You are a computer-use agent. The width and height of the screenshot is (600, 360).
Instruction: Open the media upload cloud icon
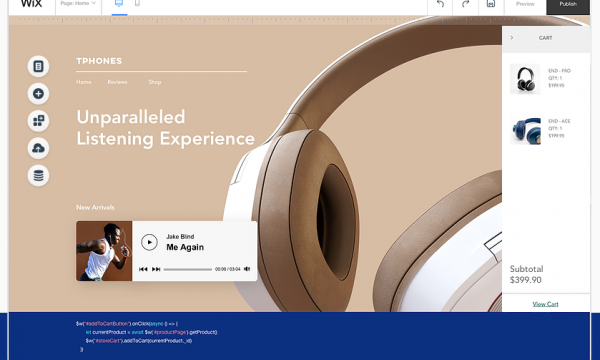tap(38, 148)
